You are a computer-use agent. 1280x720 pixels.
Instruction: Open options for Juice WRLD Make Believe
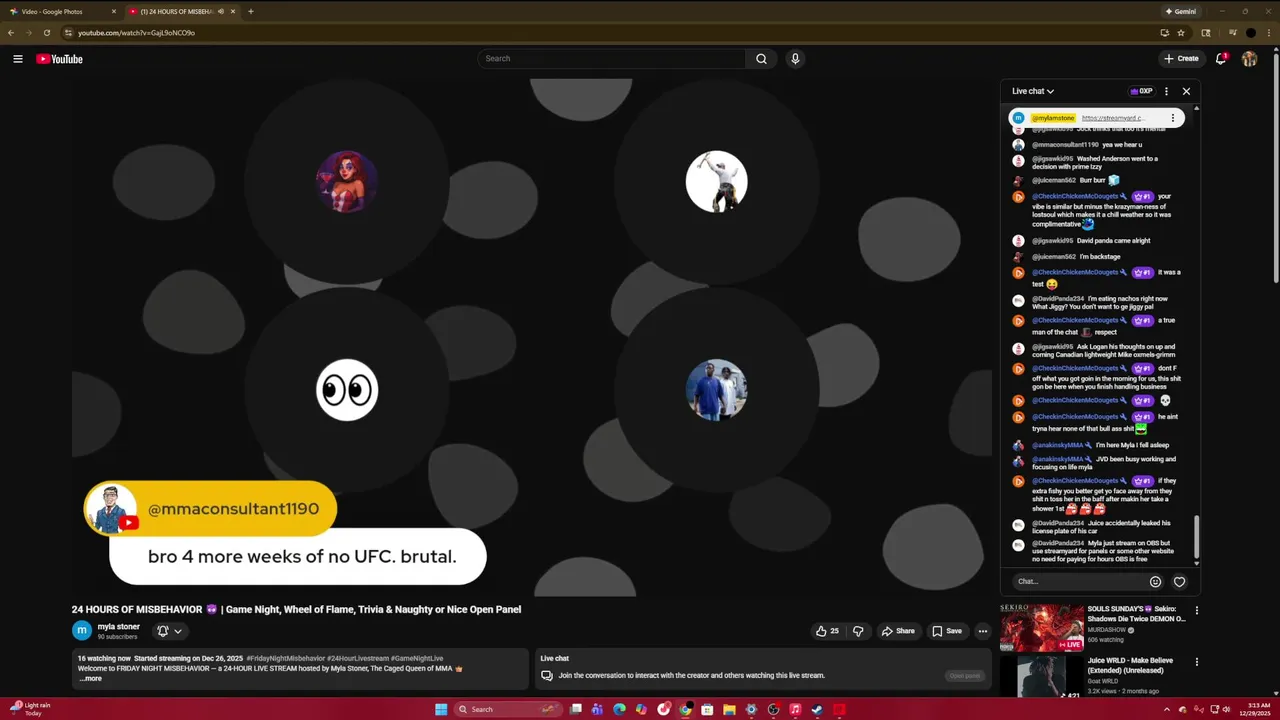click(1196, 662)
